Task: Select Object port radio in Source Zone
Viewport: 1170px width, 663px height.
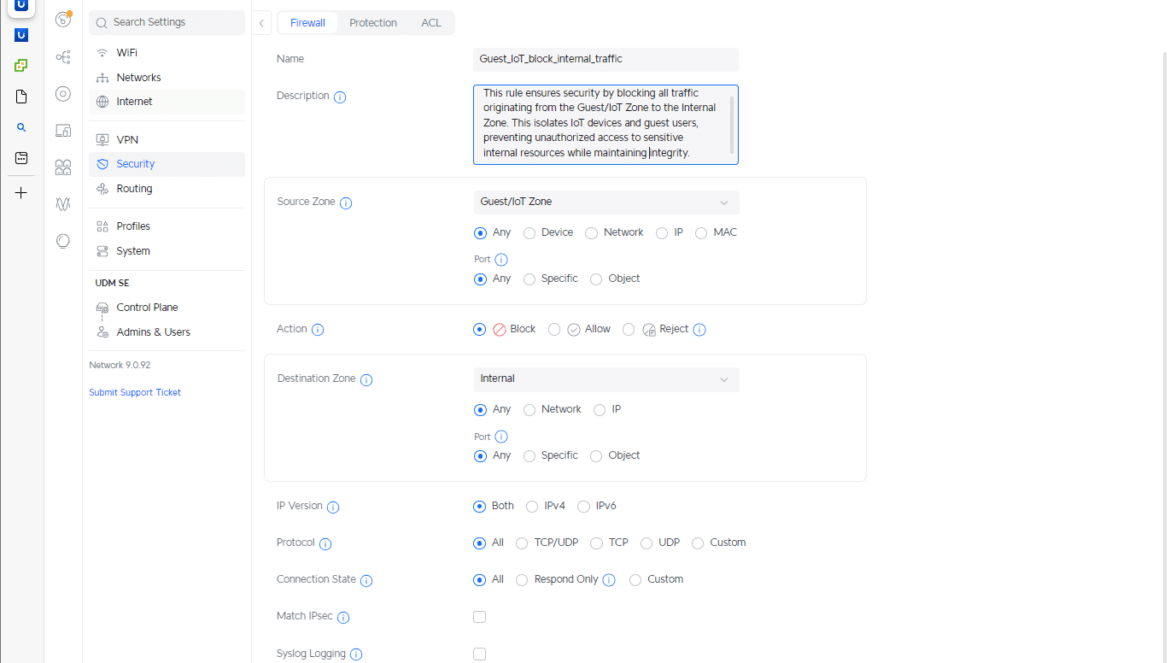Action: tap(596, 280)
